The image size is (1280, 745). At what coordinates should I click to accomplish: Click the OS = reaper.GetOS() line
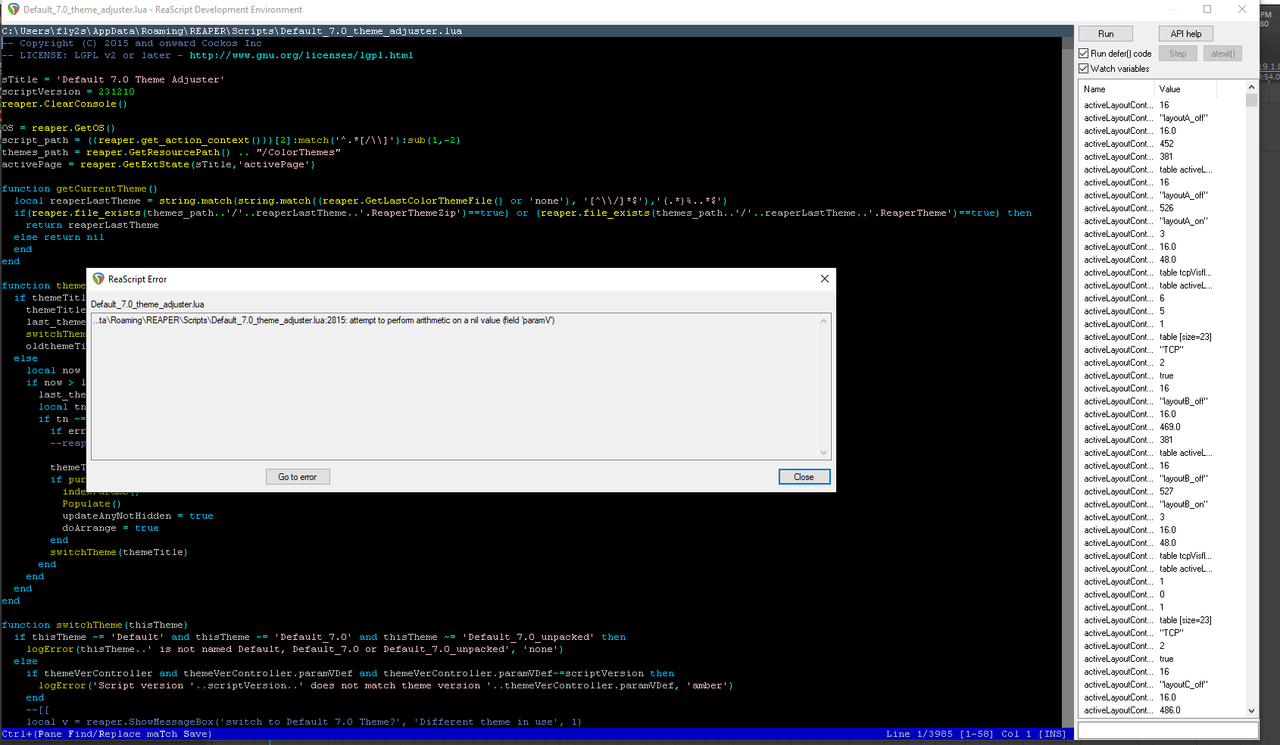[59, 128]
